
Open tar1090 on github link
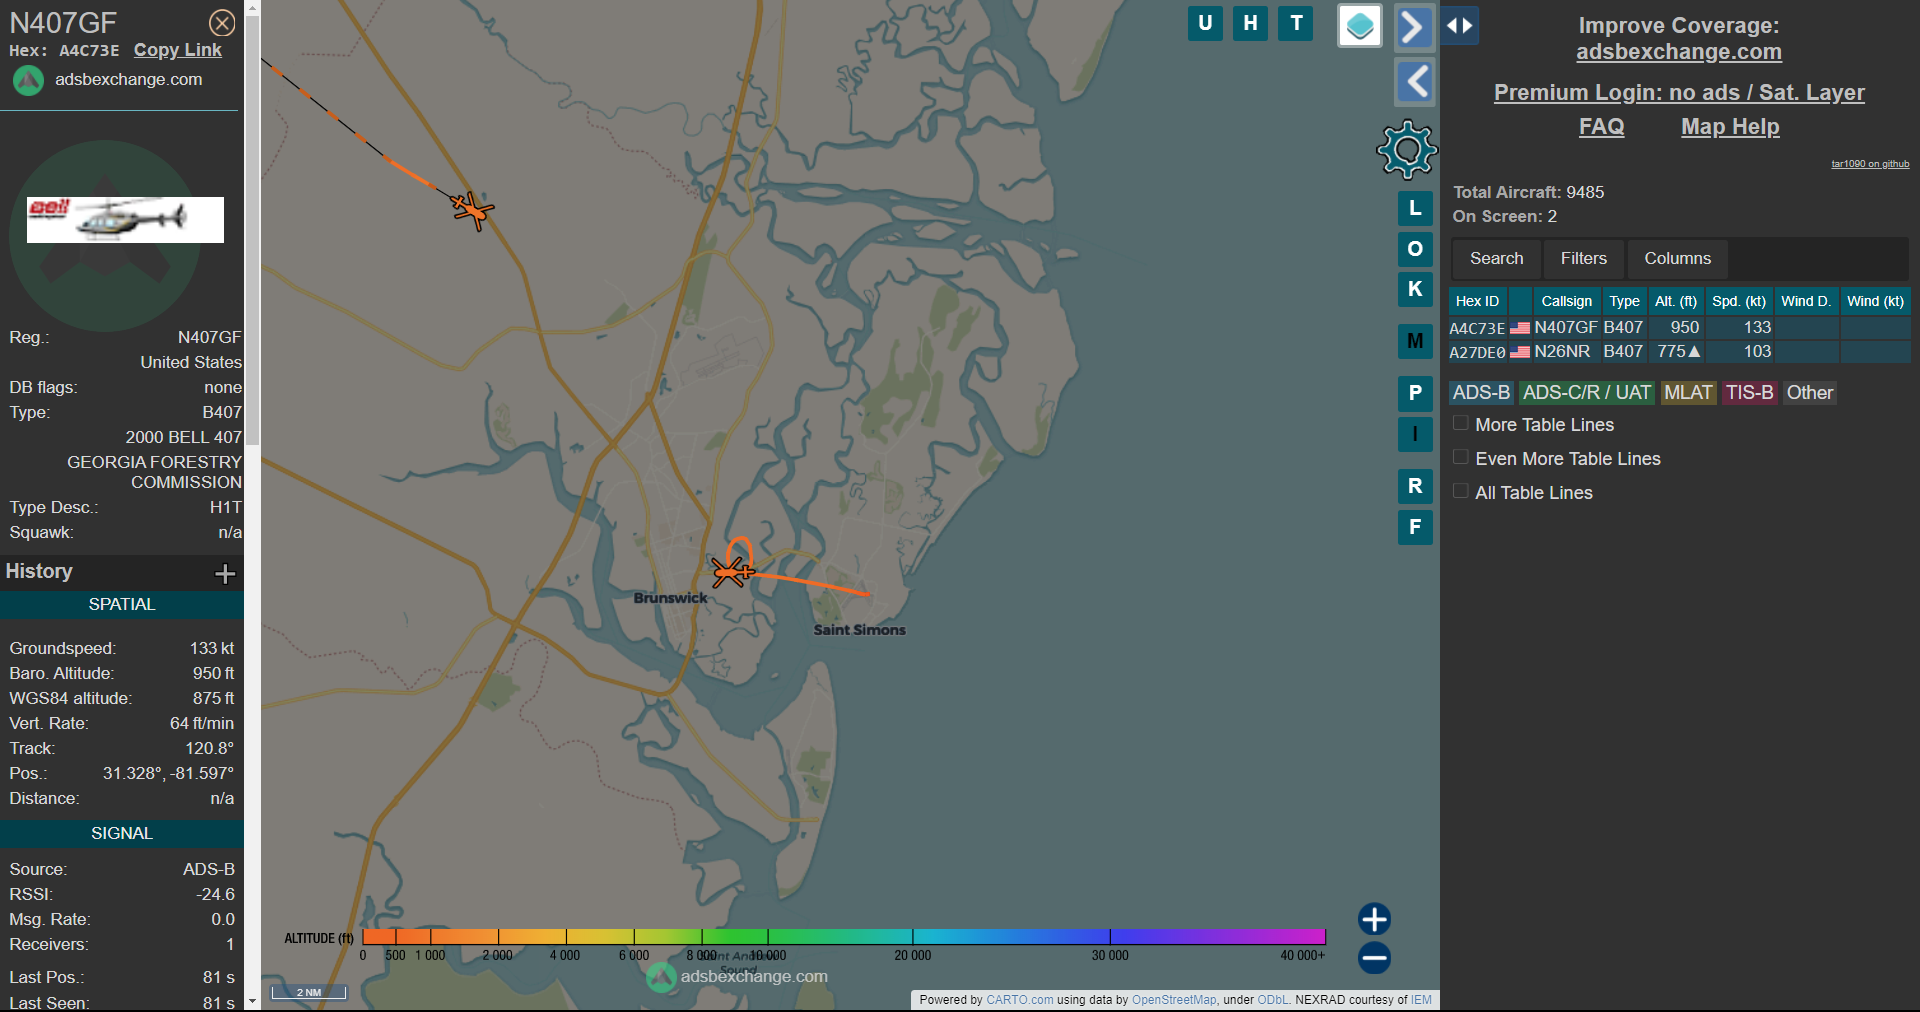1870,164
